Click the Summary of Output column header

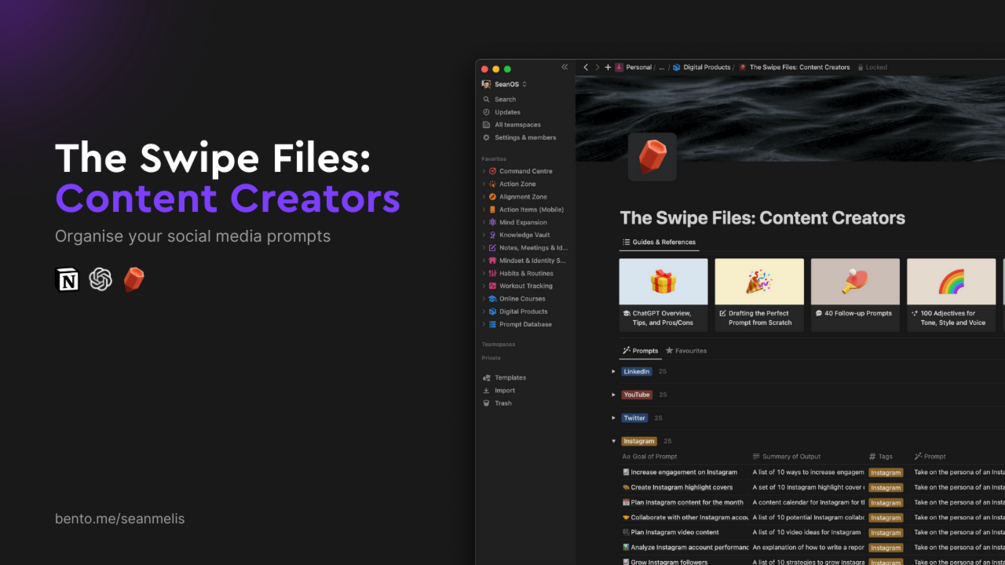(786, 457)
